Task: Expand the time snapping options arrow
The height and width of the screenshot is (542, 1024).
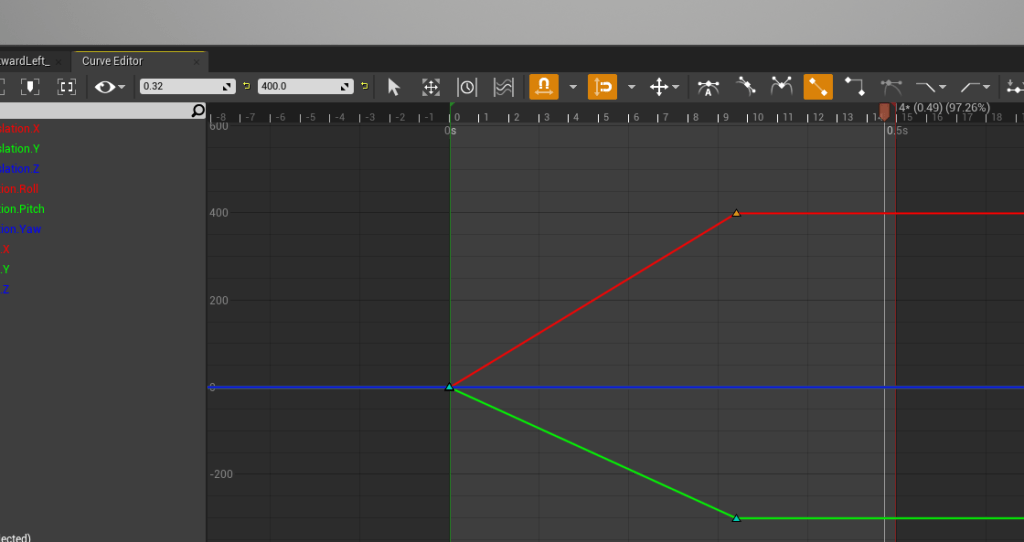Action: 573,87
